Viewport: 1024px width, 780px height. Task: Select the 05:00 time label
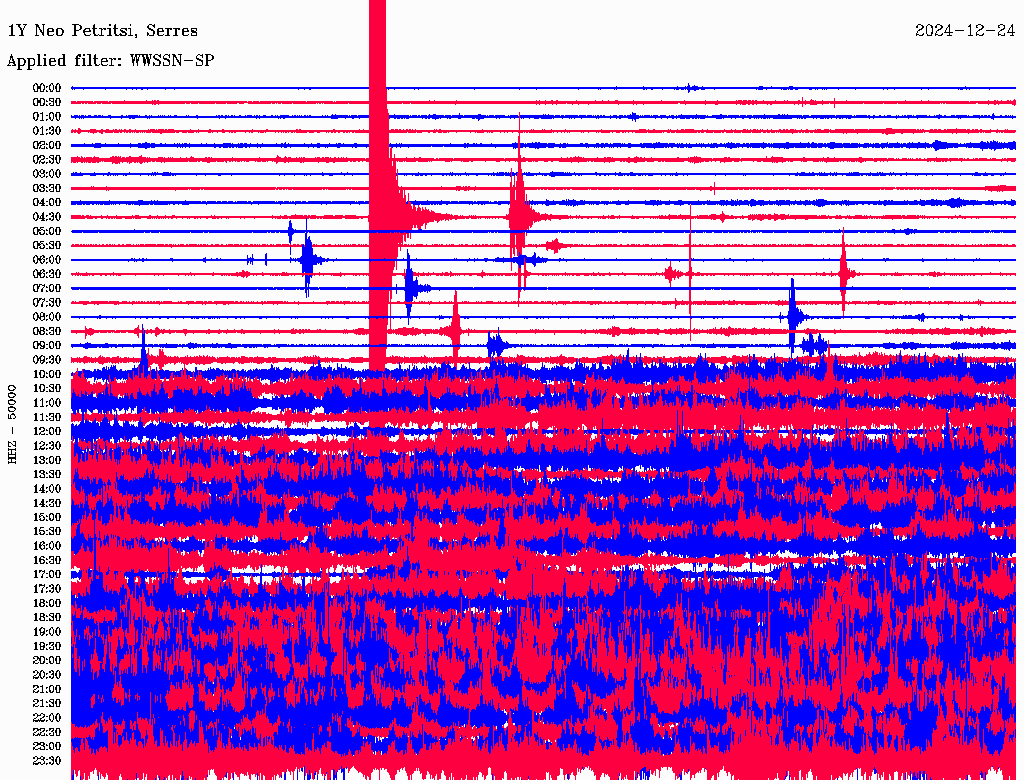(47, 231)
